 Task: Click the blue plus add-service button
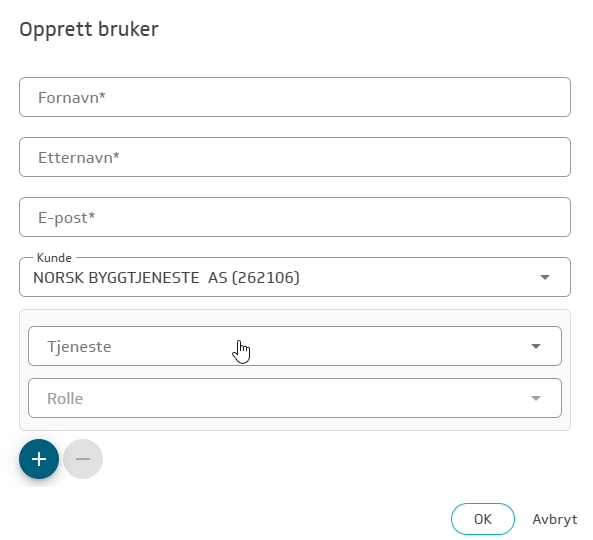tap(39, 459)
